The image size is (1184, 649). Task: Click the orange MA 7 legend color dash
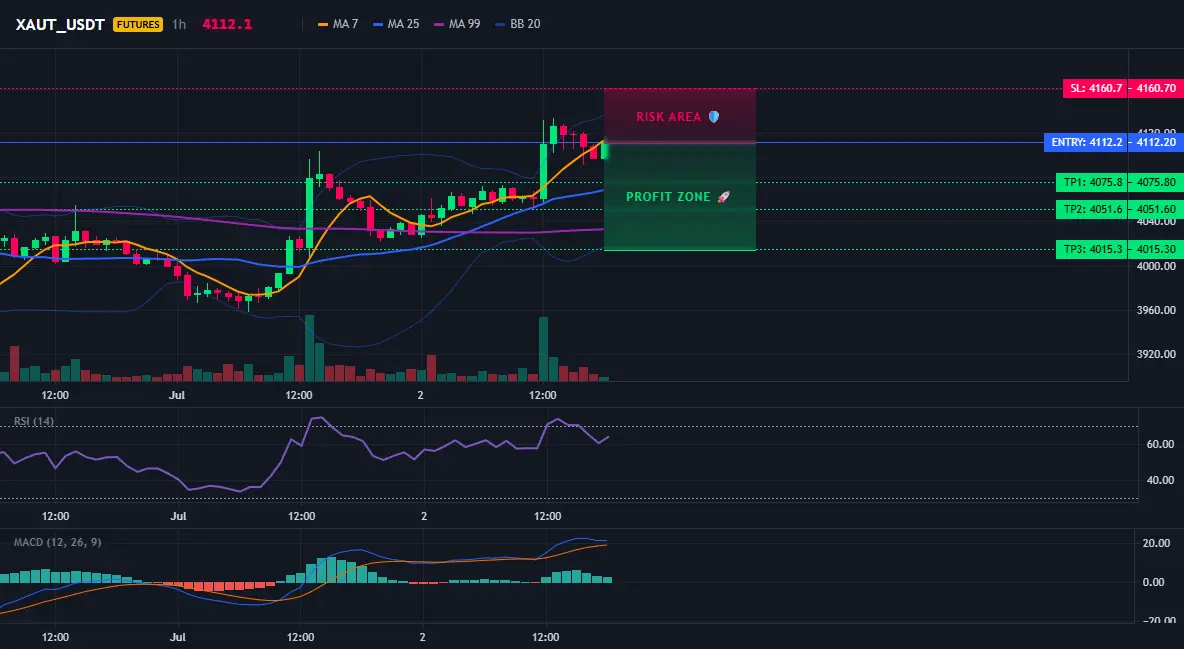pyautogui.click(x=323, y=24)
